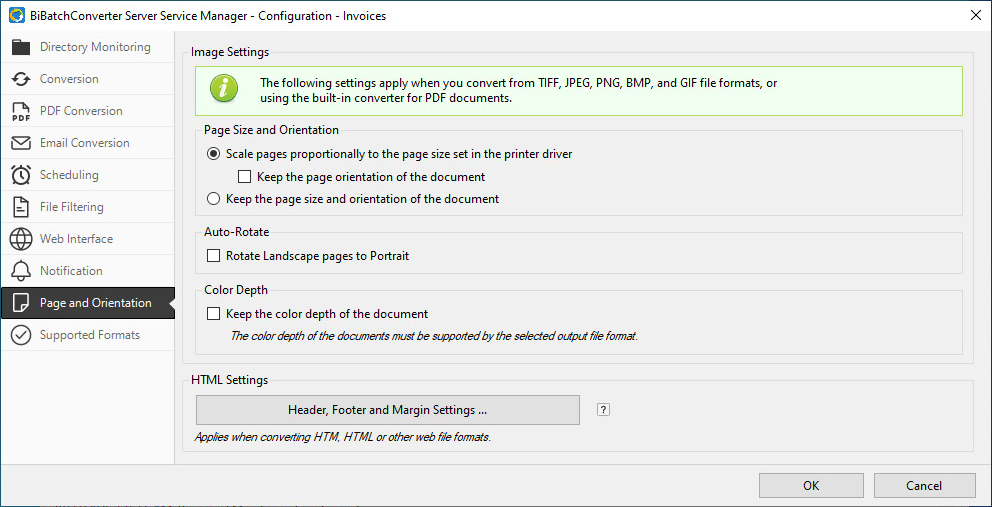Close the Configuration dialog window
The width and height of the screenshot is (992, 507).
[x=975, y=15]
